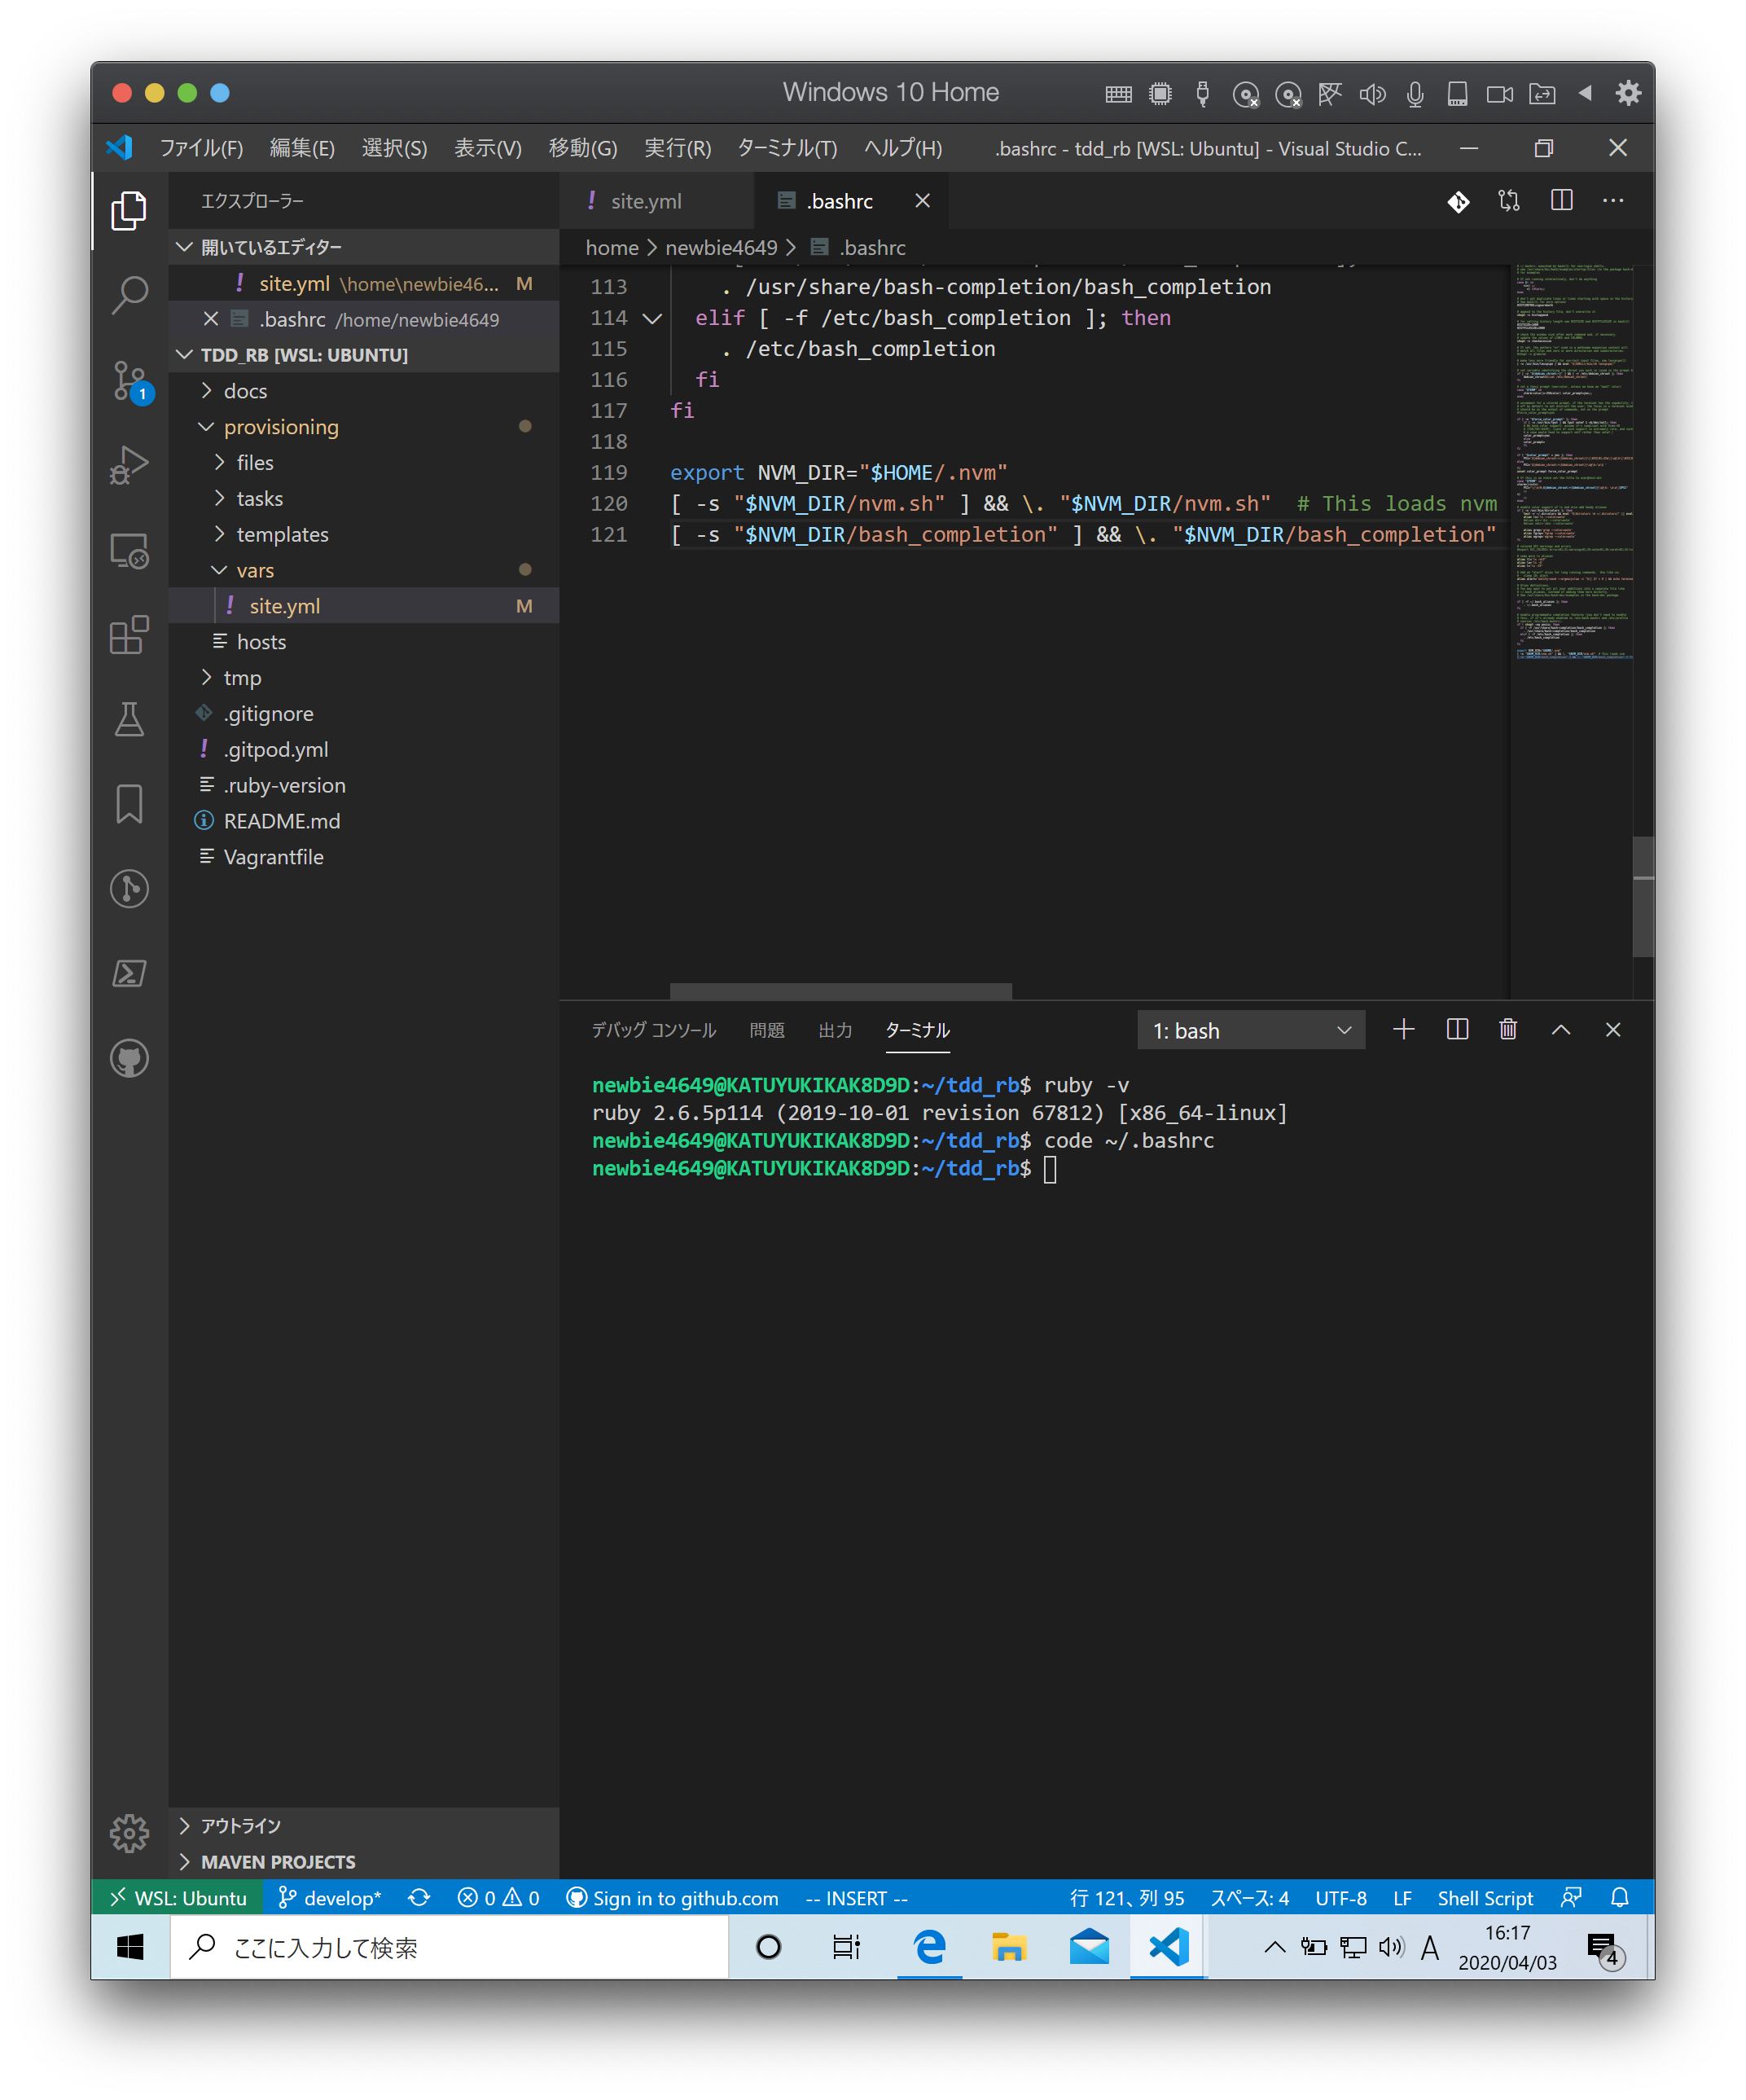The width and height of the screenshot is (1746, 2100).
Task: Delete terminal with trash icon
Action: point(1508,1030)
